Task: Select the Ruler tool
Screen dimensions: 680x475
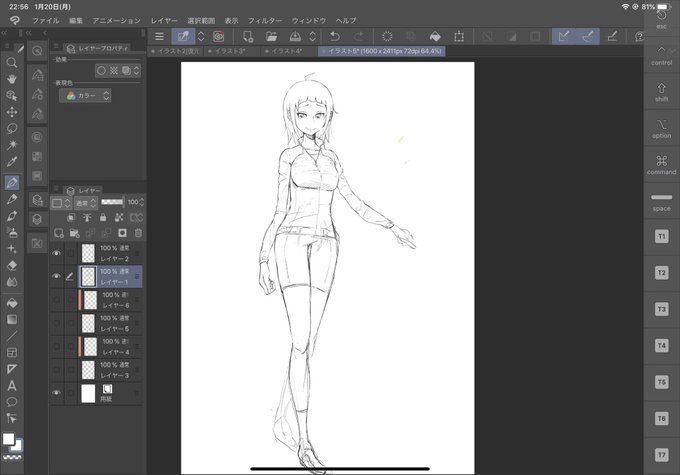Action: click(12, 369)
